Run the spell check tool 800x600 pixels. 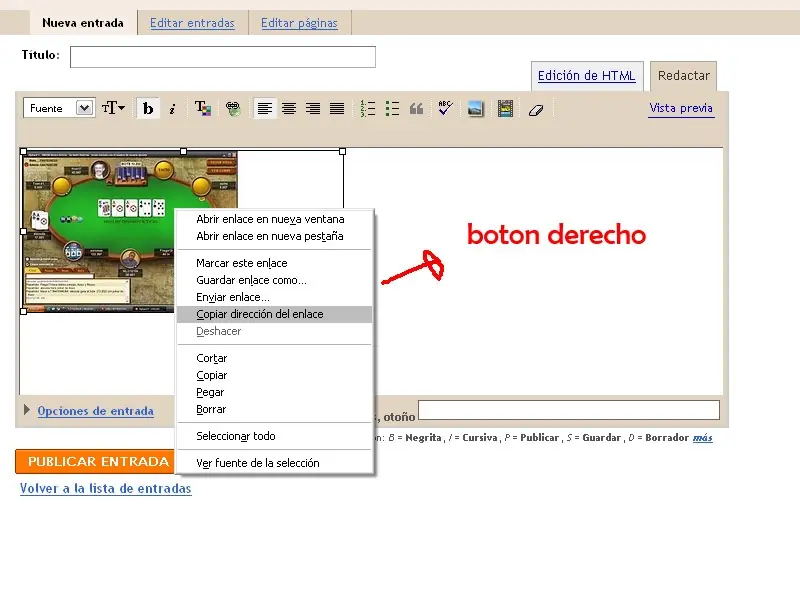444,109
